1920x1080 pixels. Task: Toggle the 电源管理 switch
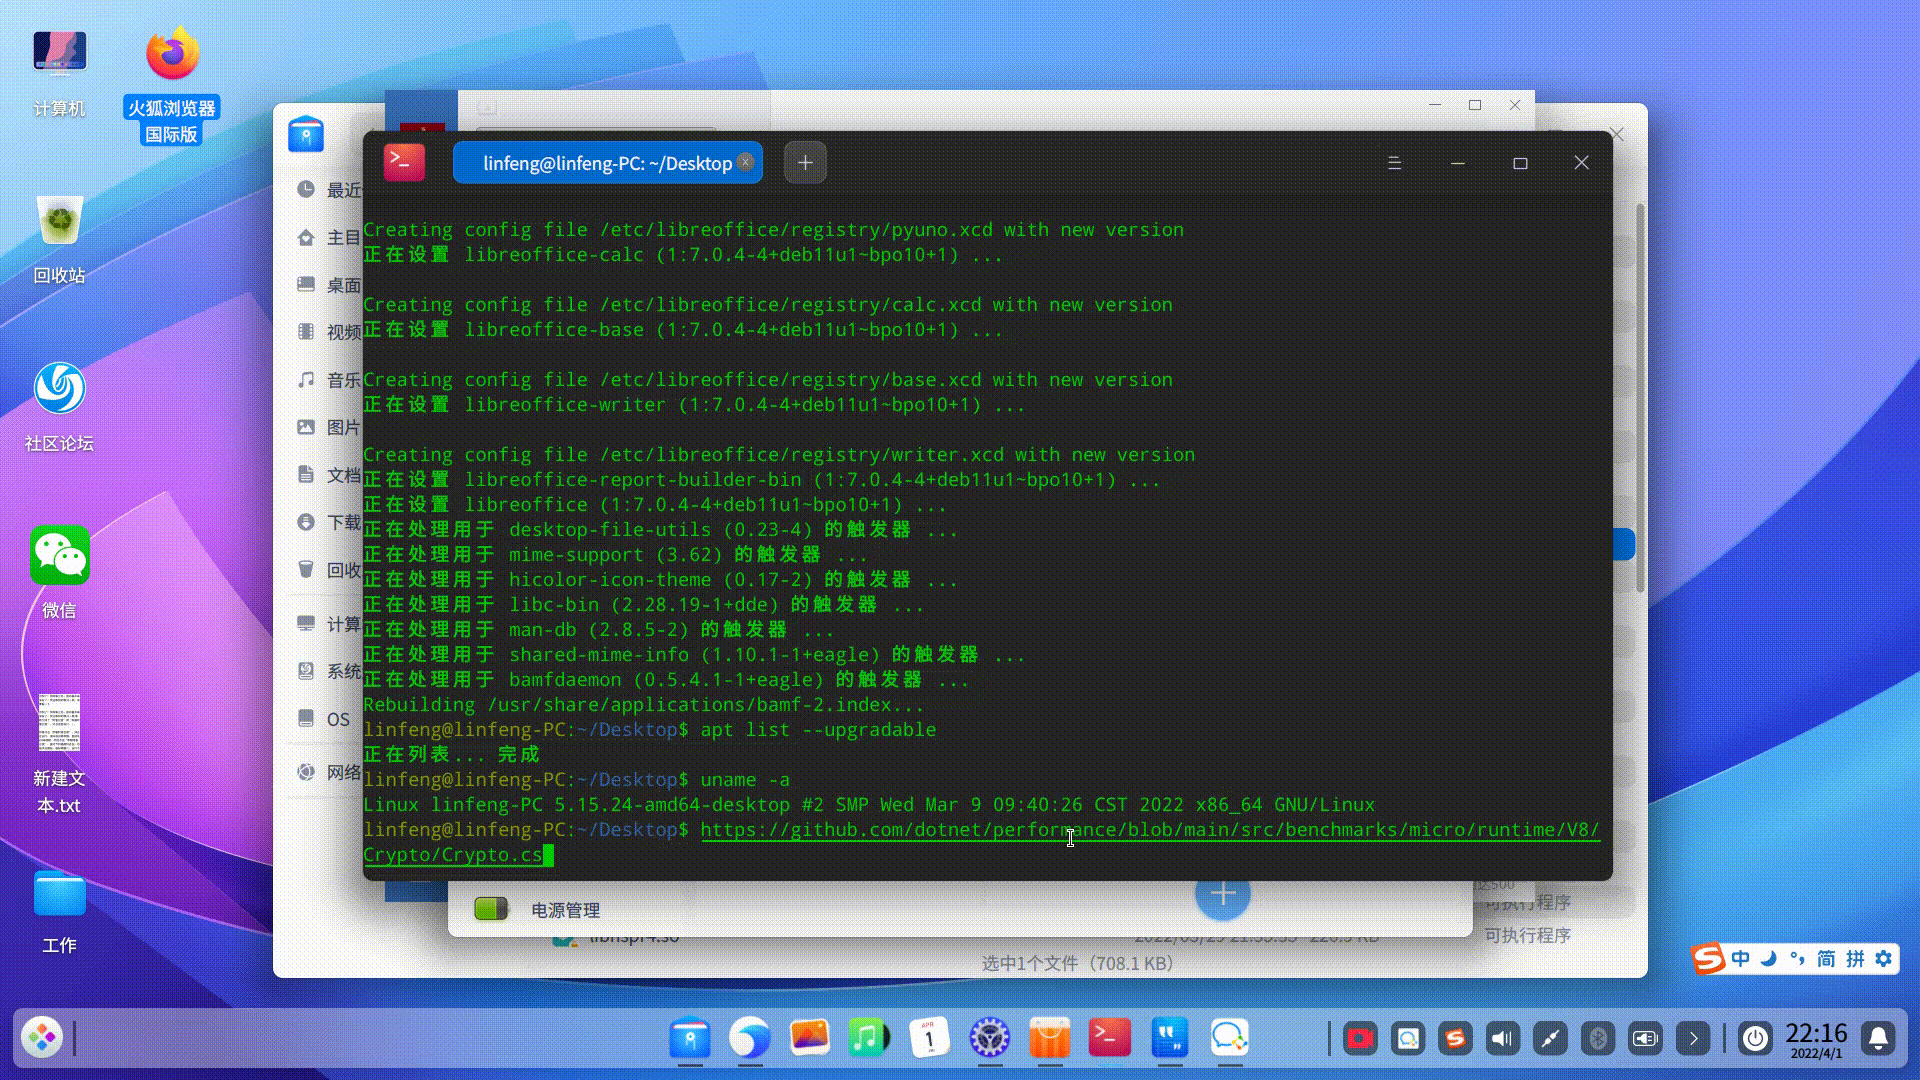click(x=491, y=909)
